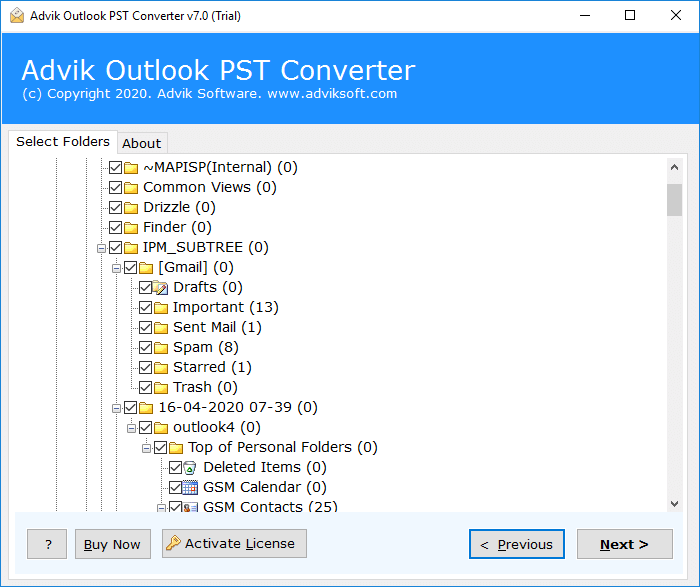Select the GSM Calendar (0) label
The image size is (700, 587).
pos(265,487)
